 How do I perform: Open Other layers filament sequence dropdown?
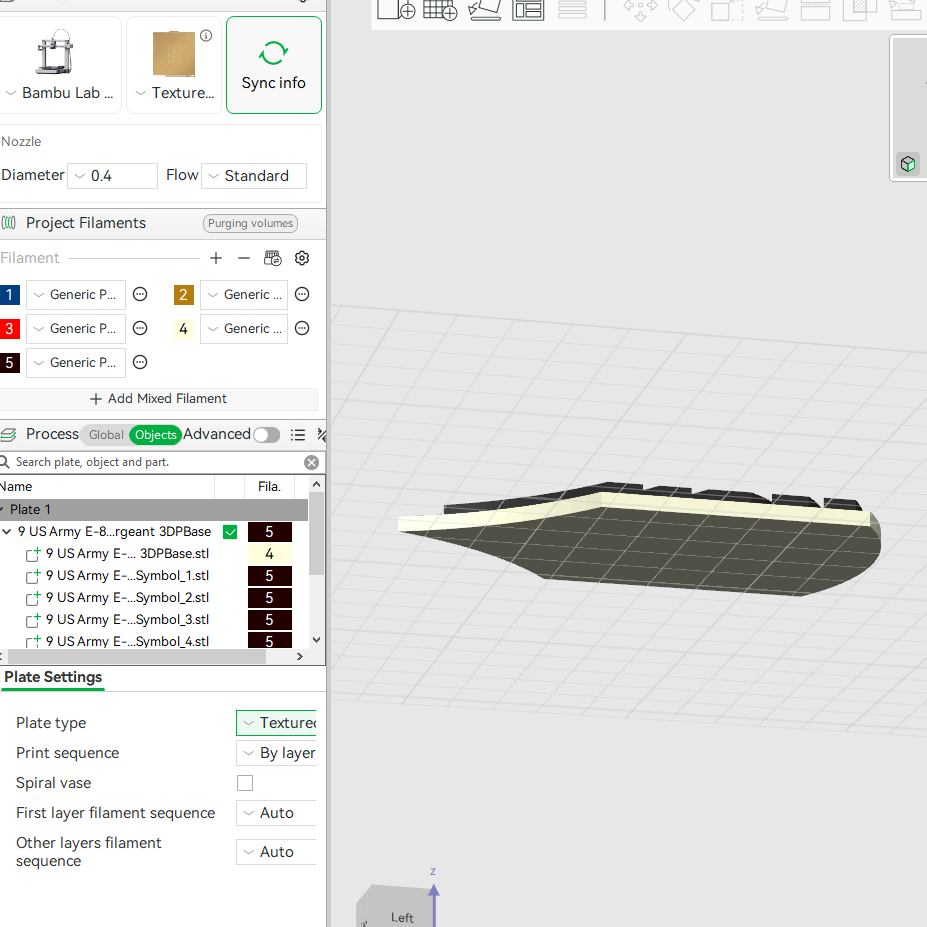tap(276, 852)
